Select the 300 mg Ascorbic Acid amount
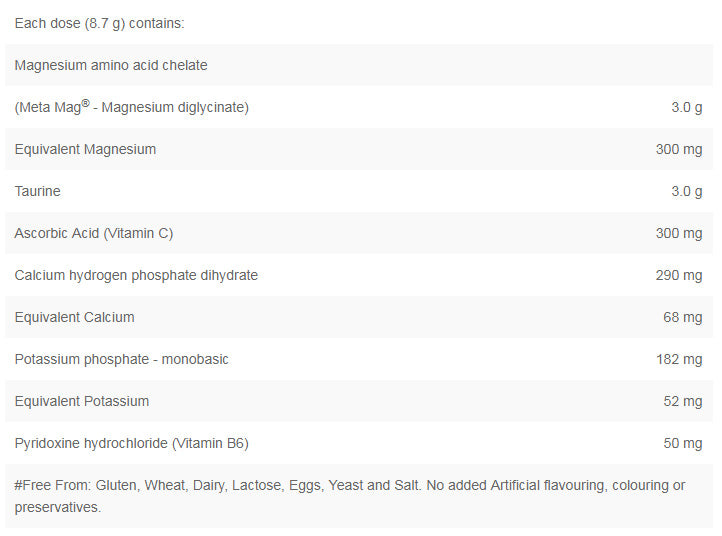Image resolution: width=722 pixels, height=536 pixels. coord(679,233)
